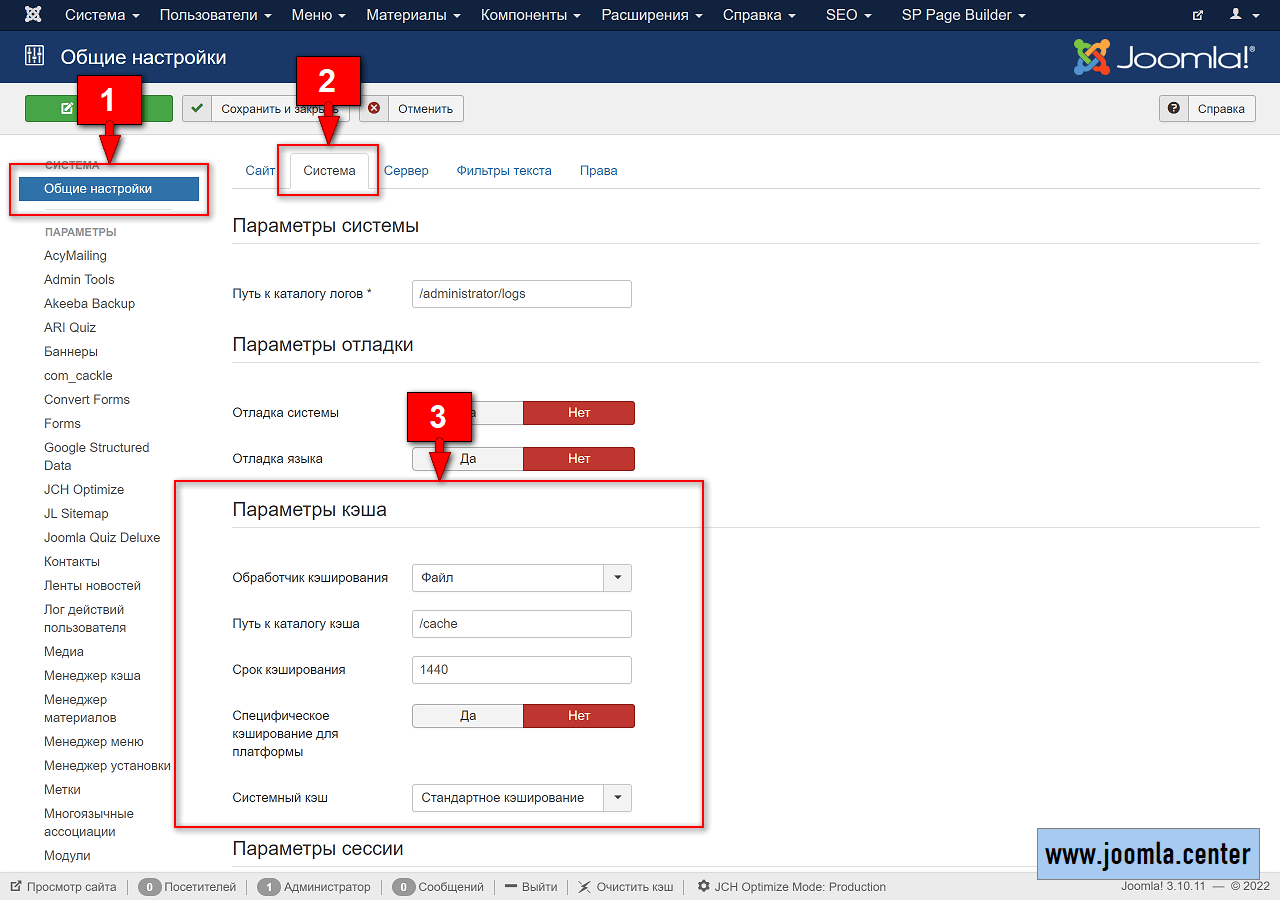
Task: Click the Путь к каталогу логов field
Action: [521, 294]
